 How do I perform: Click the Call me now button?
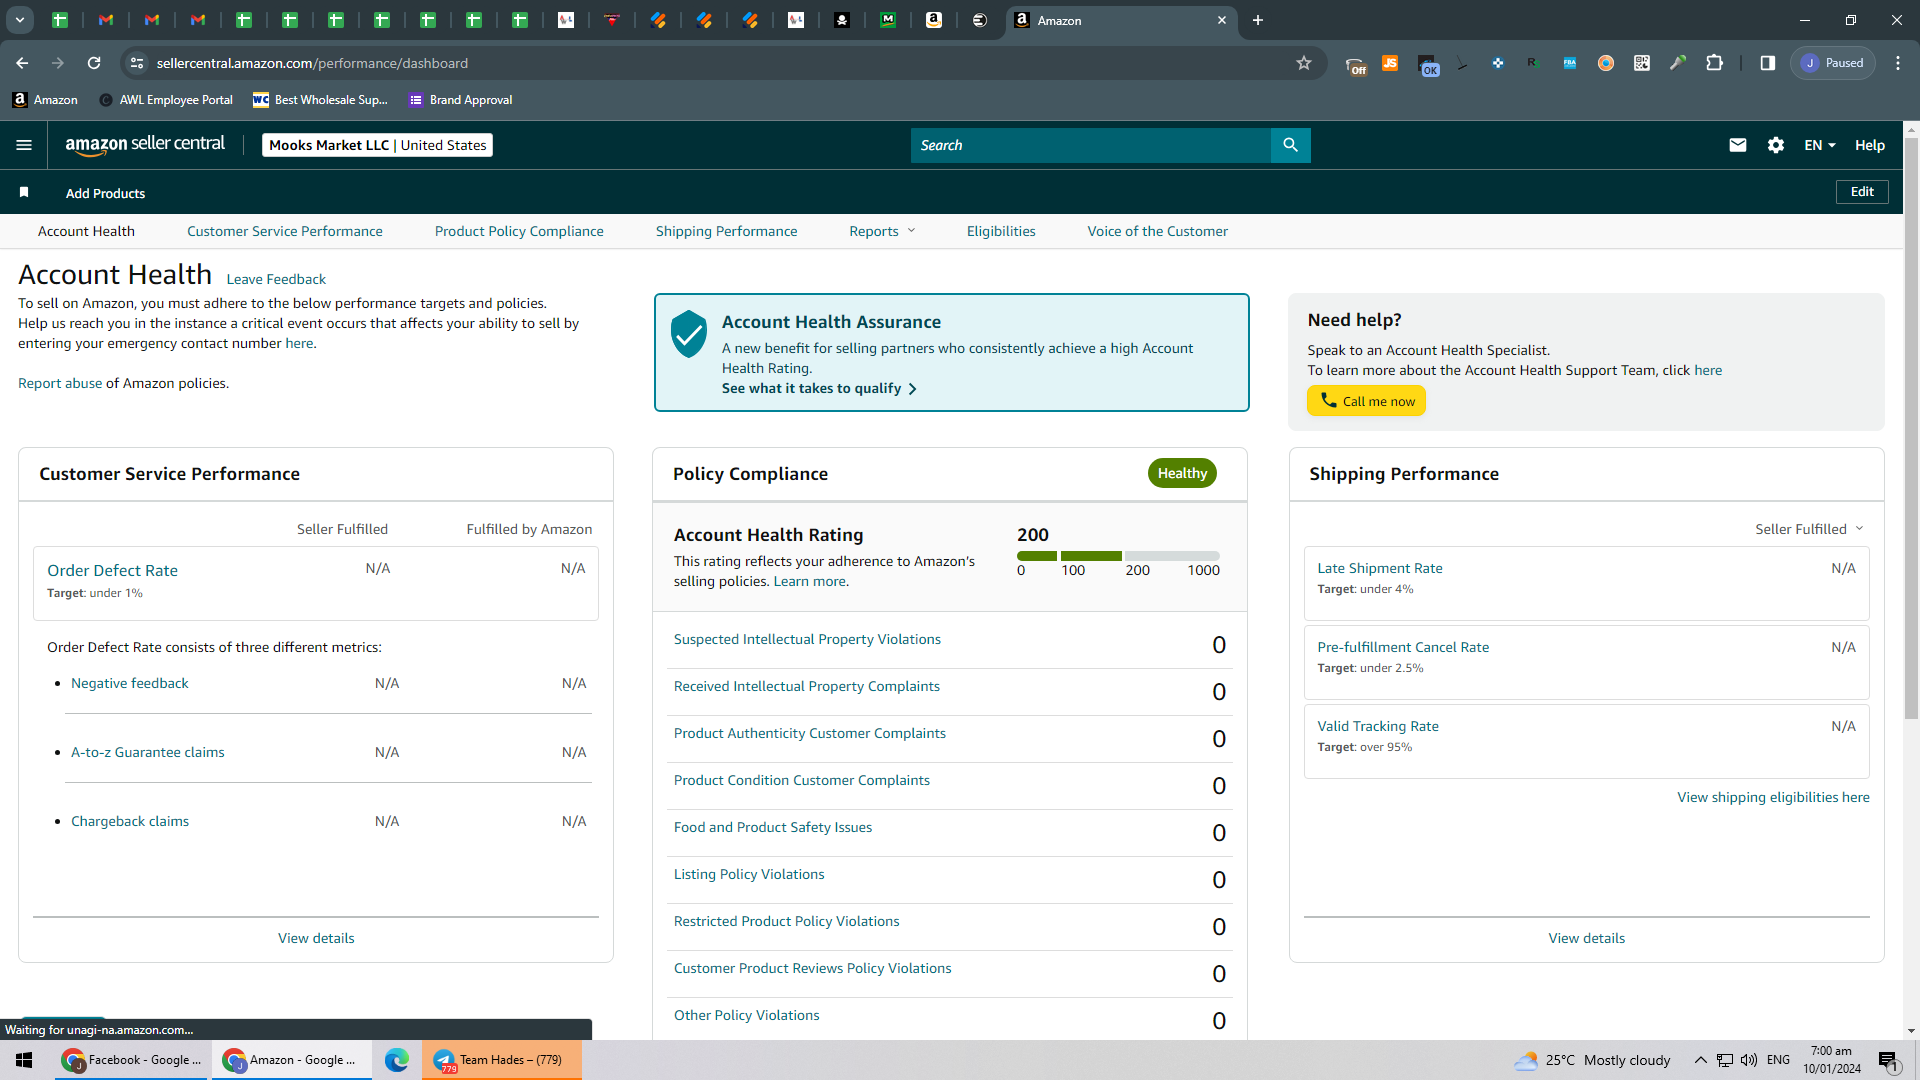[1366, 401]
